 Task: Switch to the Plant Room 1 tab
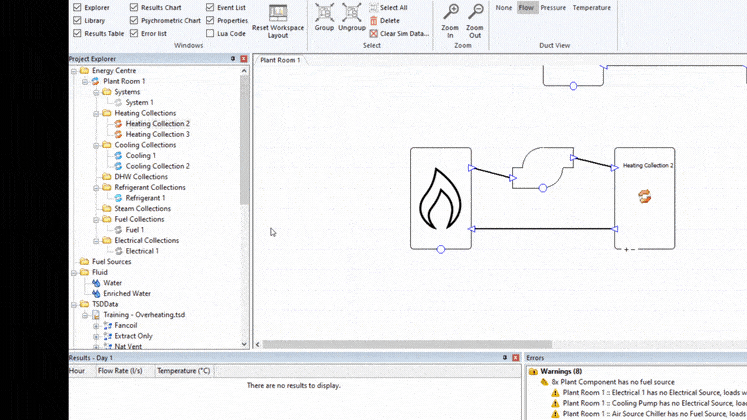point(280,60)
